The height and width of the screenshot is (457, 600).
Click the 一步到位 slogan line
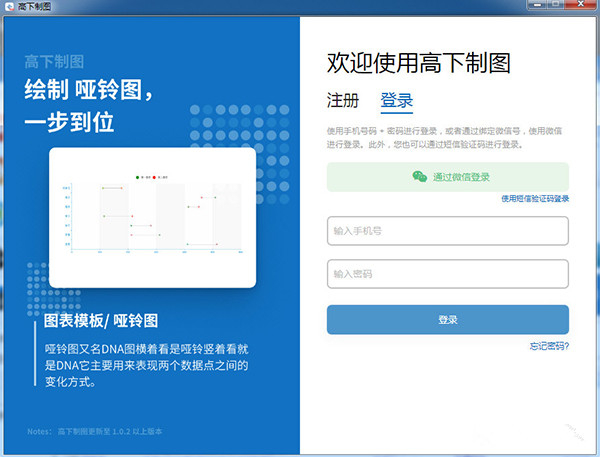(x=69, y=122)
